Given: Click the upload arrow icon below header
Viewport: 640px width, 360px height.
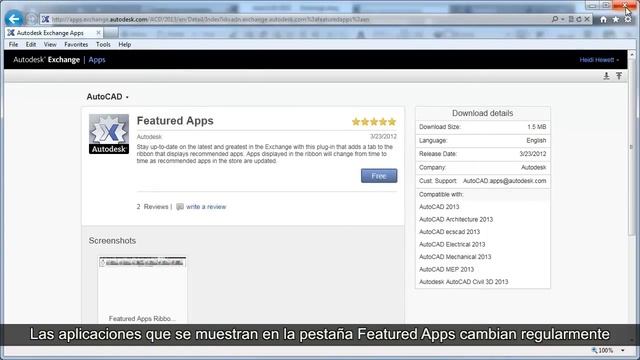Looking at the screenshot, I should pyautogui.click(x=619, y=76).
